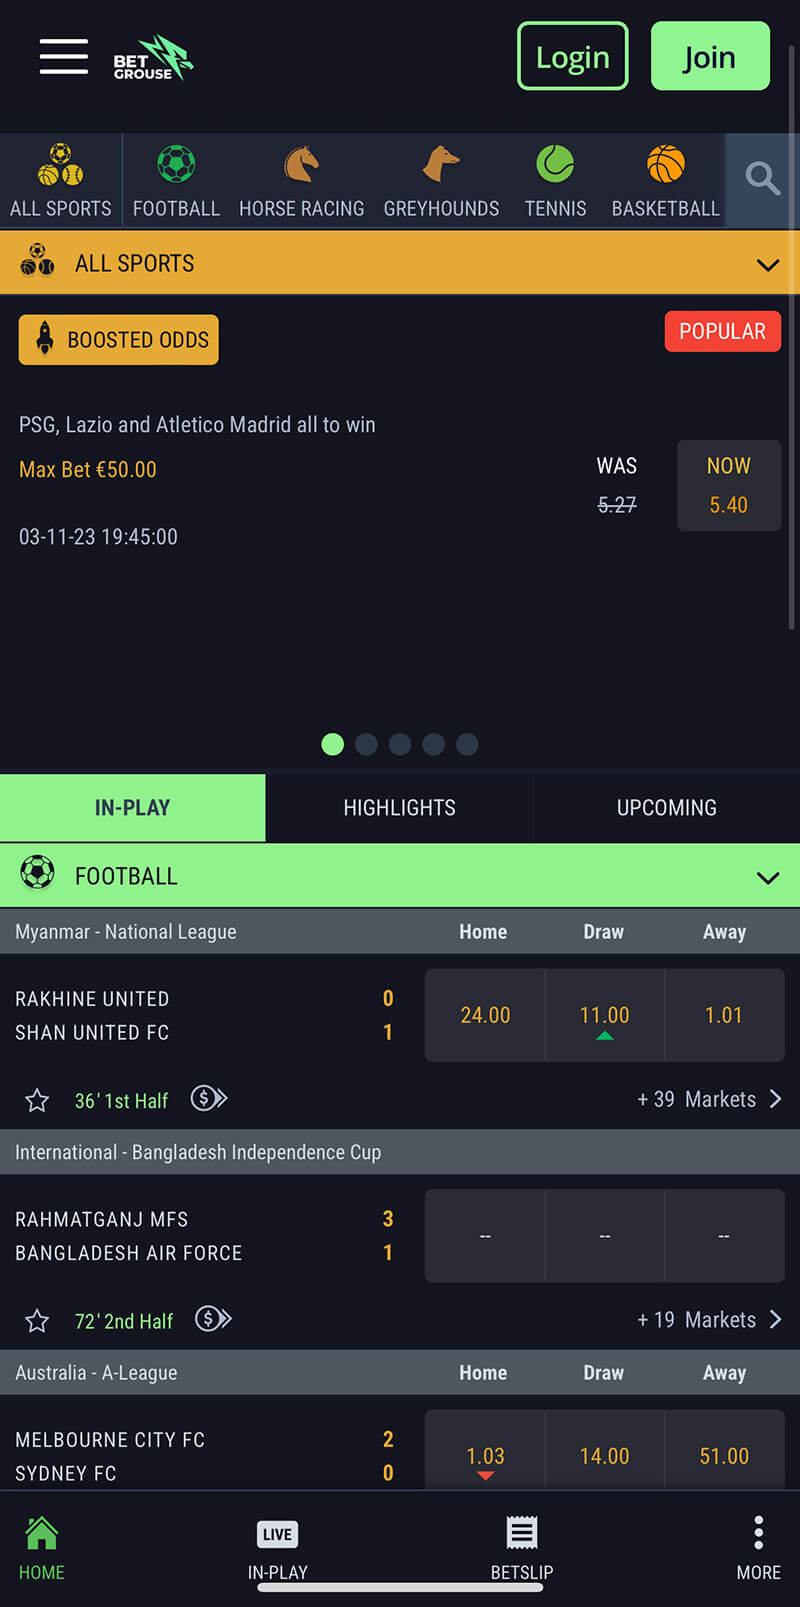Select the last carousel page dot
800x1607 pixels.
click(467, 744)
